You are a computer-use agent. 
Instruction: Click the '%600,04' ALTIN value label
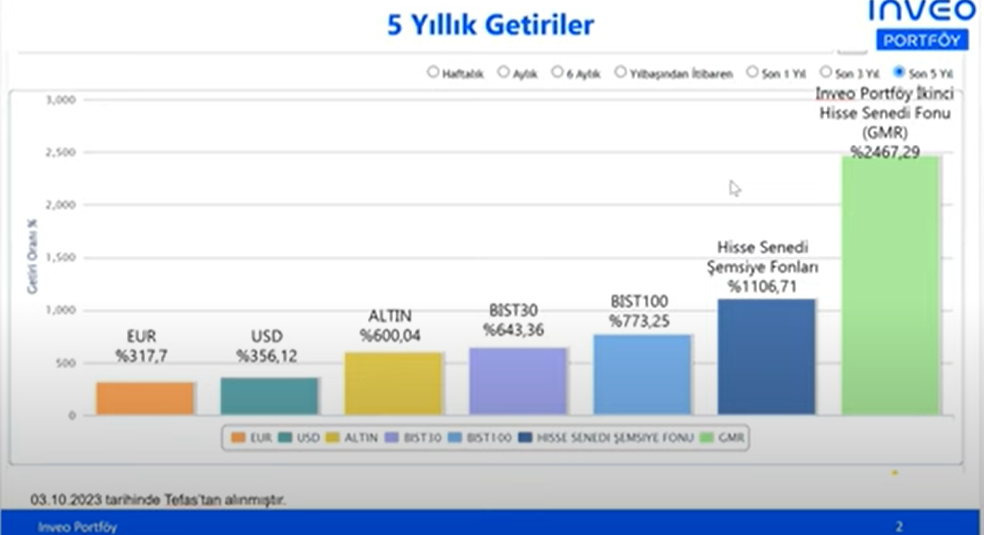[x=390, y=336]
